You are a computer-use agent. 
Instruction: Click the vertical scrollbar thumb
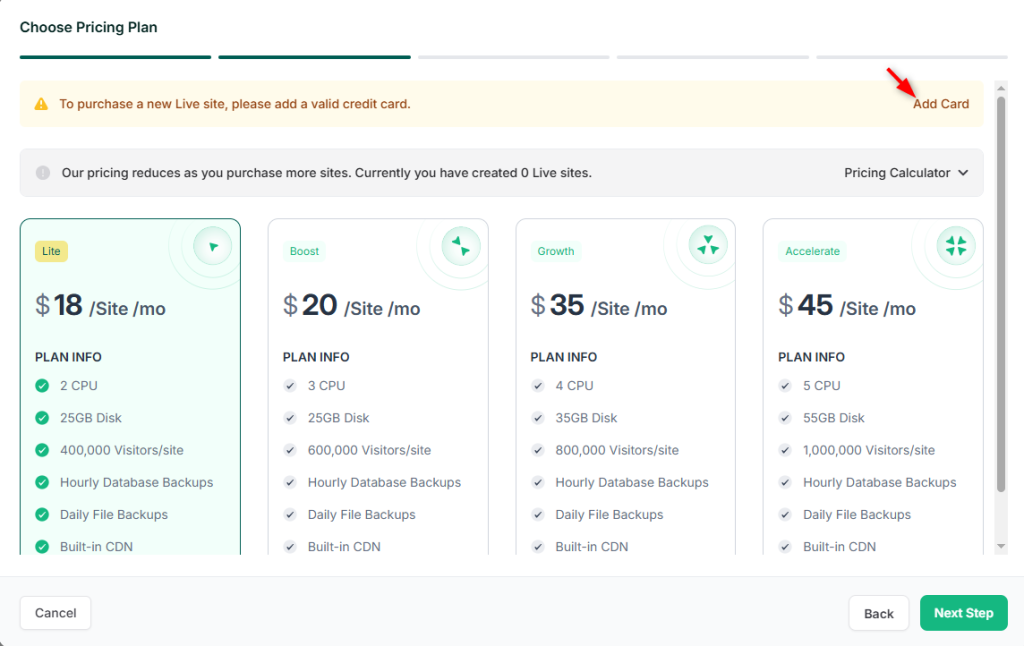coord(1001,294)
